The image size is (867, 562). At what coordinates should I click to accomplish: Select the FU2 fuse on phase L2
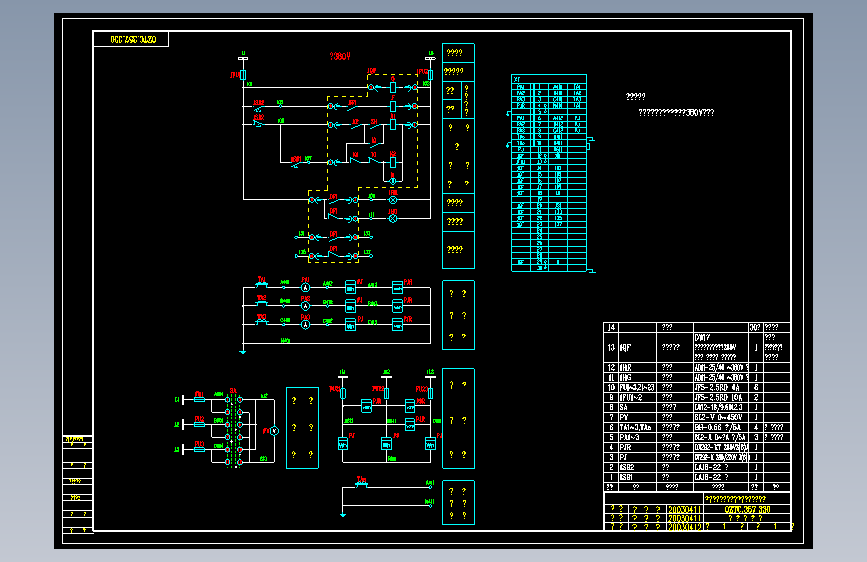tap(200, 424)
